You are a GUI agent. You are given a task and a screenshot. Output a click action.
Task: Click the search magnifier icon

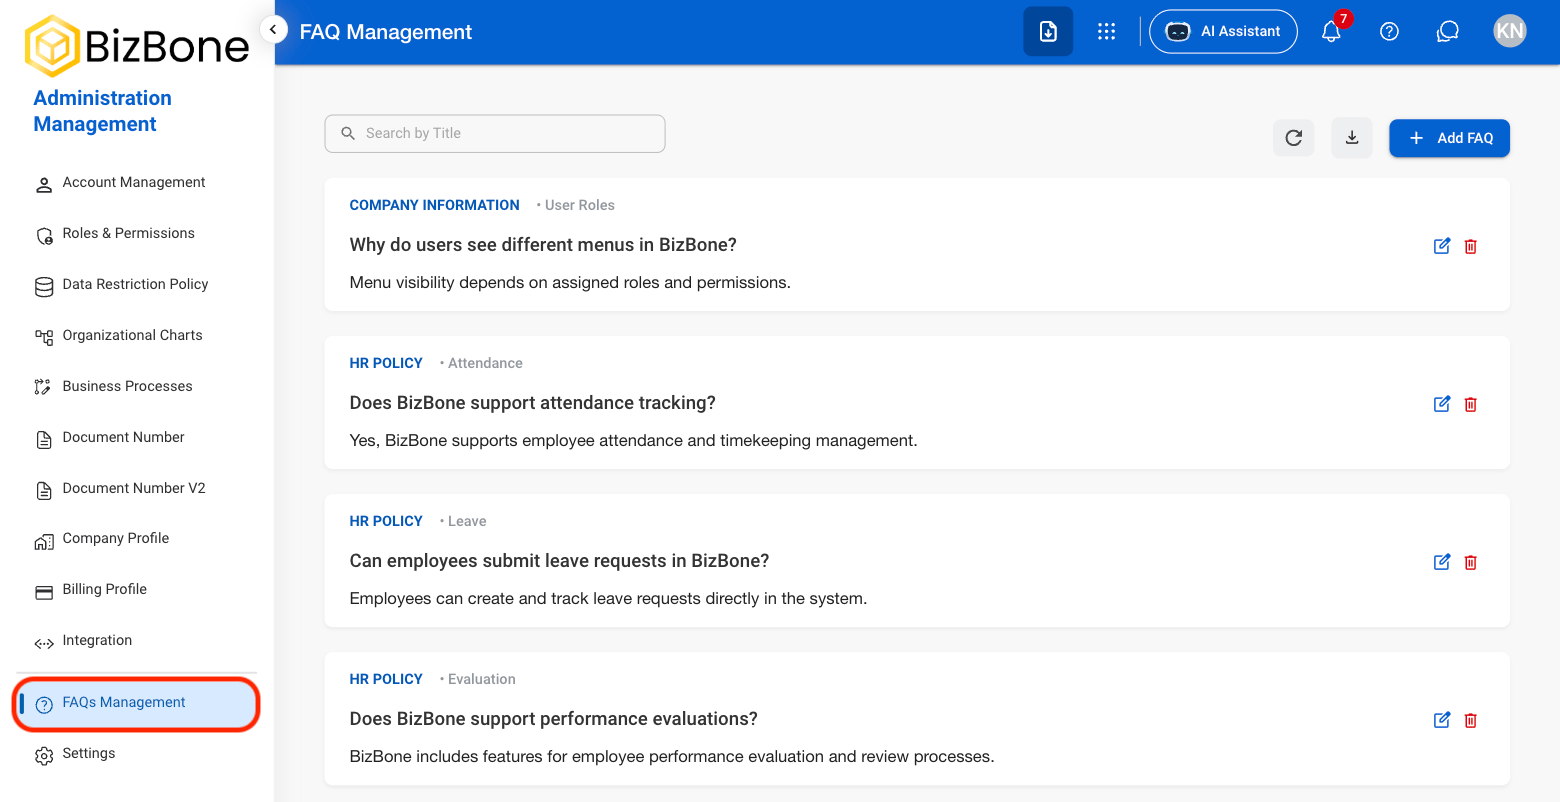(x=348, y=134)
